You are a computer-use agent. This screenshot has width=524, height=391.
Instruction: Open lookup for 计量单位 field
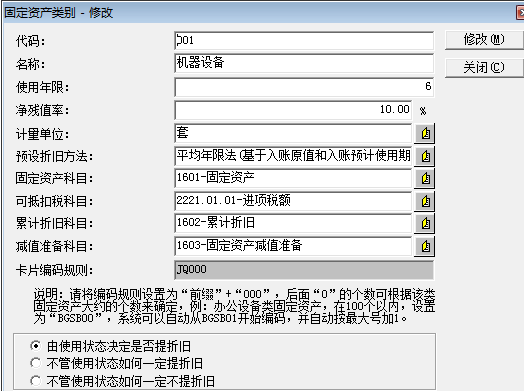[x=425, y=134]
